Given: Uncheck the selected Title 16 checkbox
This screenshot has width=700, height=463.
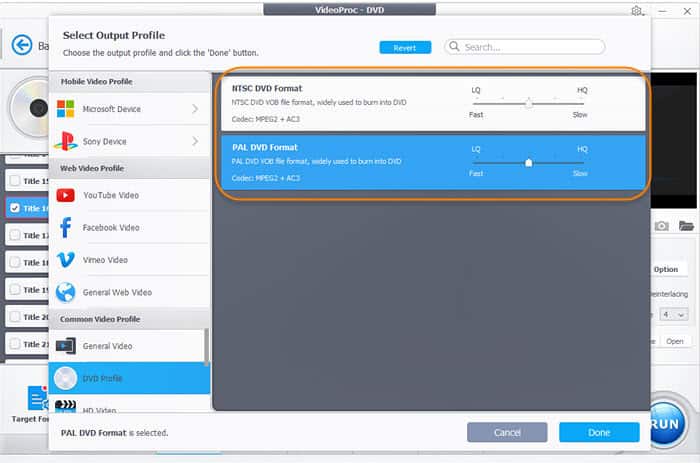Looking at the screenshot, I should [15, 208].
